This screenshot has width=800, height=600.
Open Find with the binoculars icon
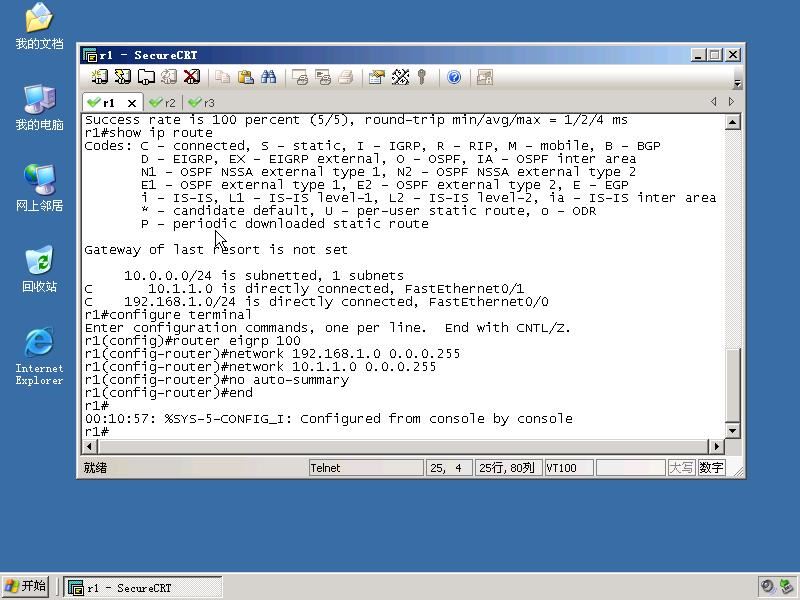268,77
